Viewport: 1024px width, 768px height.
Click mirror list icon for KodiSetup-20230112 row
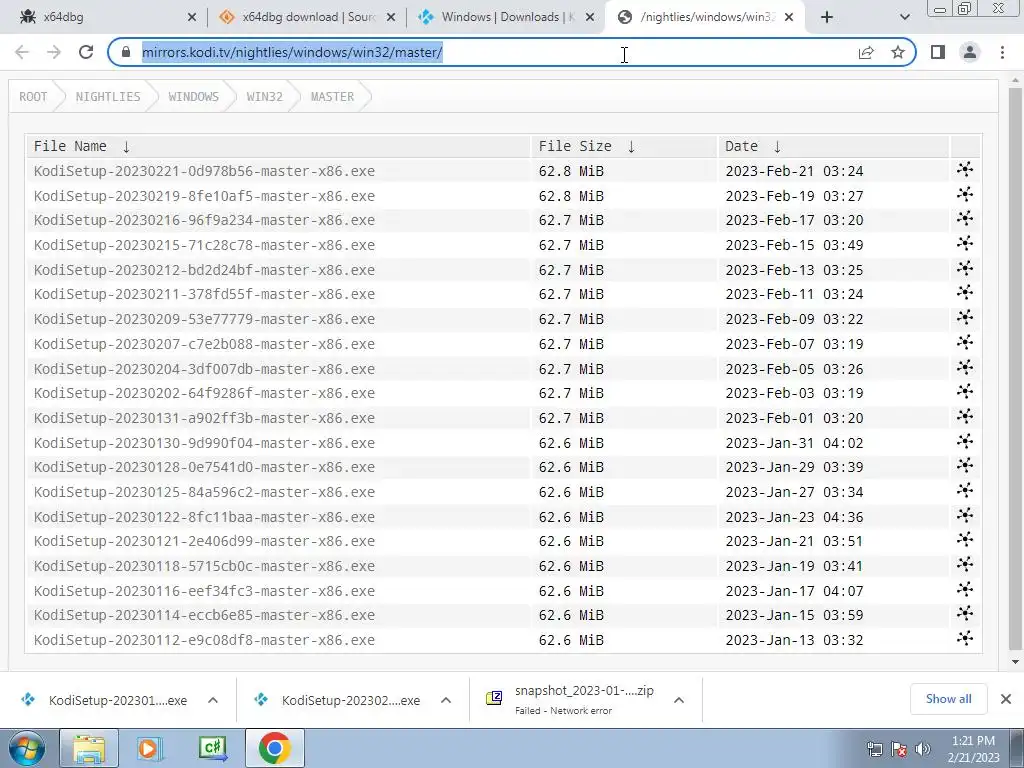(965, 638)
